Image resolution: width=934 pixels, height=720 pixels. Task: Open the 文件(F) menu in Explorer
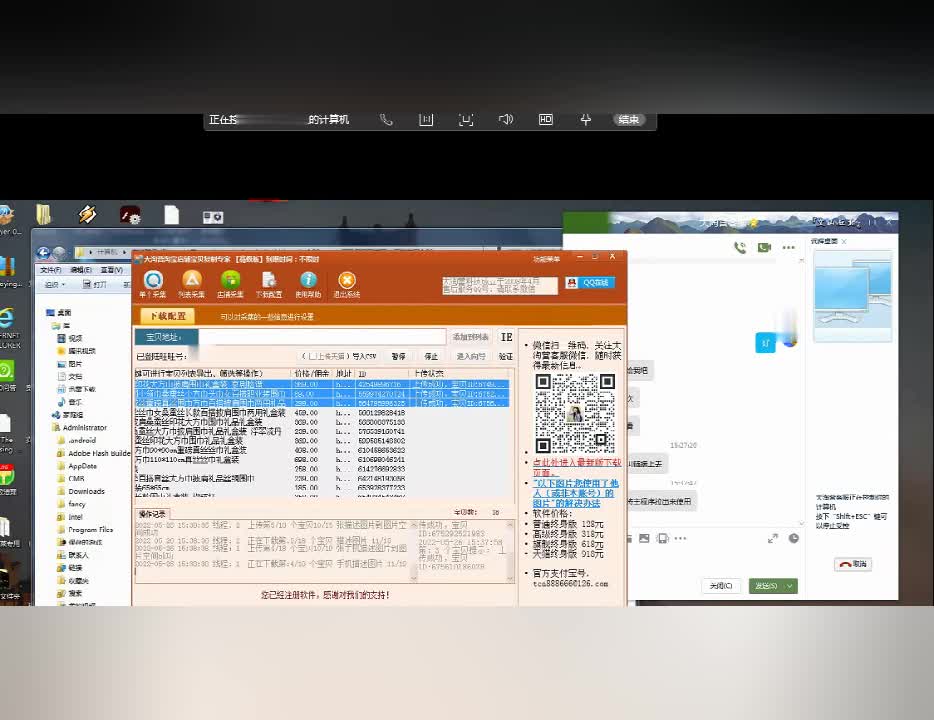coord(51,270)
